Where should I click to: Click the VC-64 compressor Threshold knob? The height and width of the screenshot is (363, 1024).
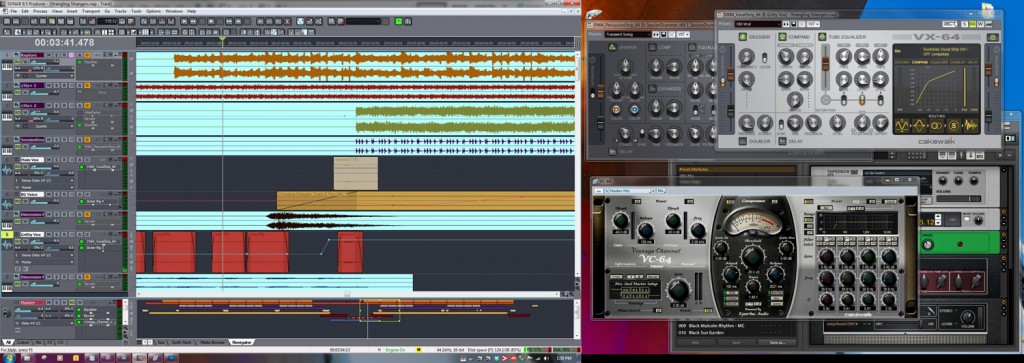point(752,256)
